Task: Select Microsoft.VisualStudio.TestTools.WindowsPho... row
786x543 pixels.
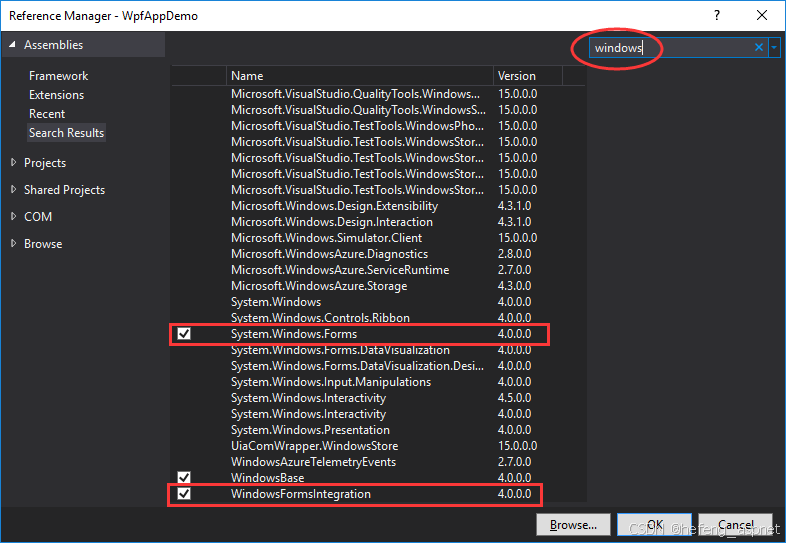Action: pyautogui.click(x=378, y=126)
